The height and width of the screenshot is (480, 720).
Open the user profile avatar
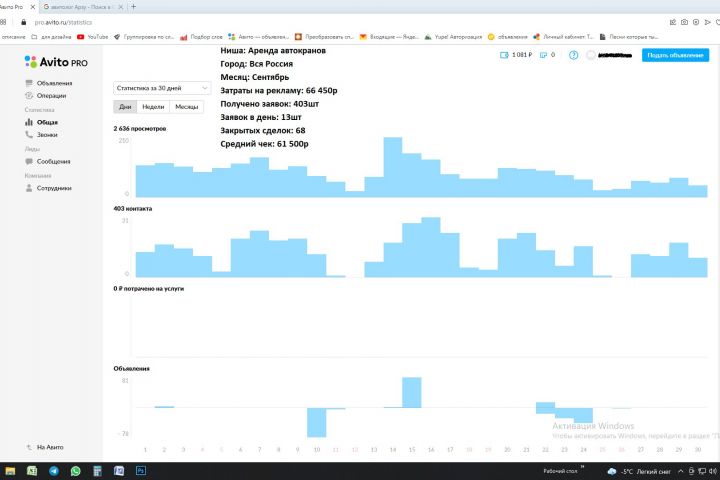(591, 55)
